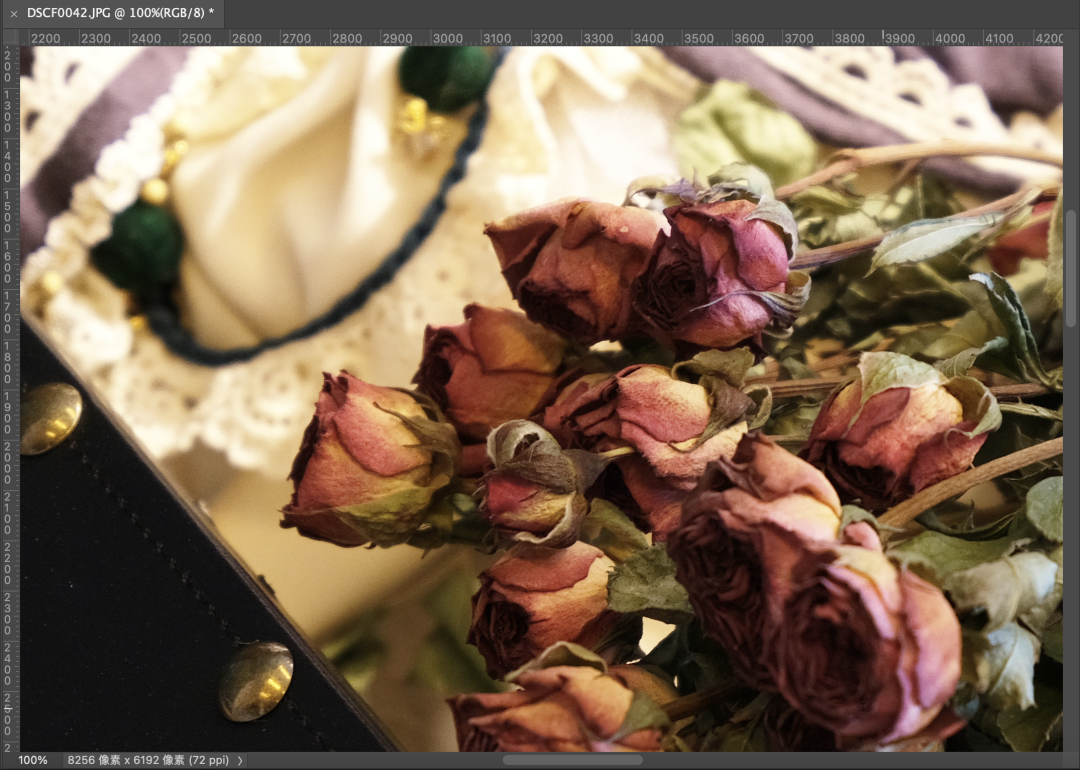The width and height of the screenshot is (1080, 770).
Task: Click the horizontal scrollbar thumb
Action: pos(573,760)
